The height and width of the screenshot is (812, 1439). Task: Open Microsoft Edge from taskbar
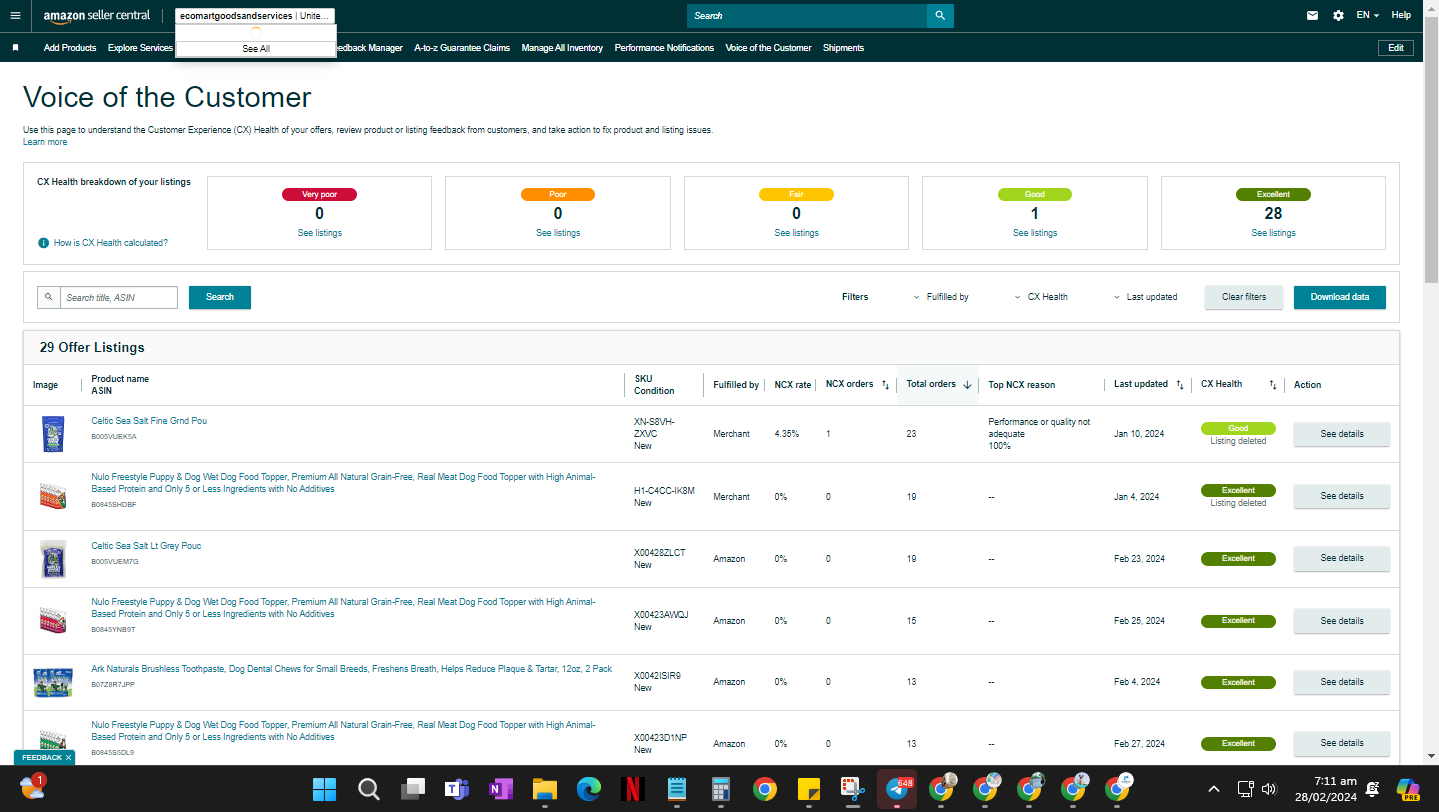click(x=589, y=789)
